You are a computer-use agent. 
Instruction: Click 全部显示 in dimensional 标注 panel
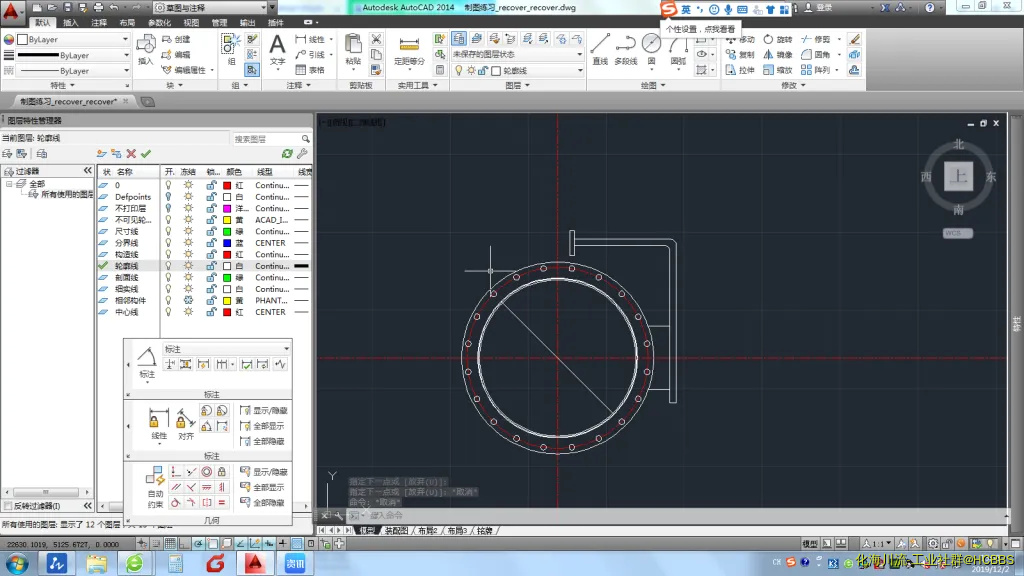[x=263, y=426]
